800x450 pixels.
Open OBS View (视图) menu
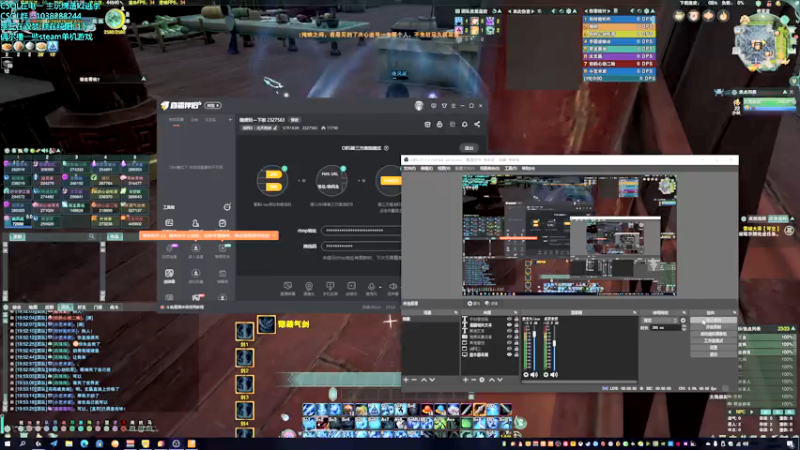pos(444,168)
